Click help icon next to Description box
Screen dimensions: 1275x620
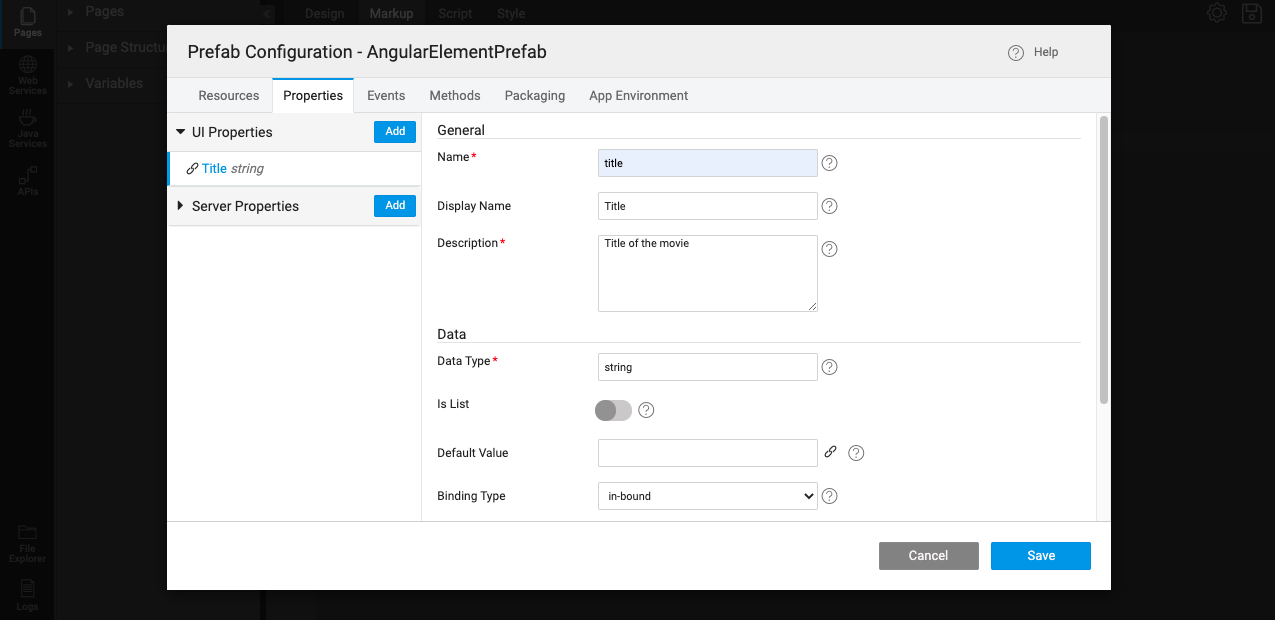829,249
